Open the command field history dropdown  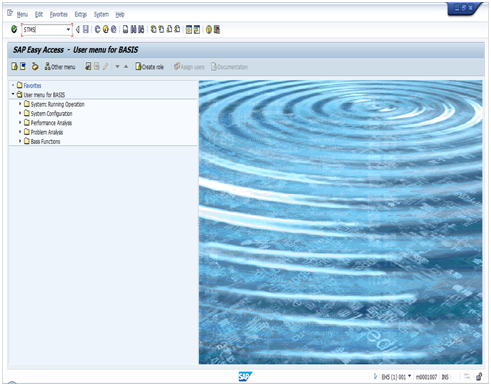pos(68,29)
